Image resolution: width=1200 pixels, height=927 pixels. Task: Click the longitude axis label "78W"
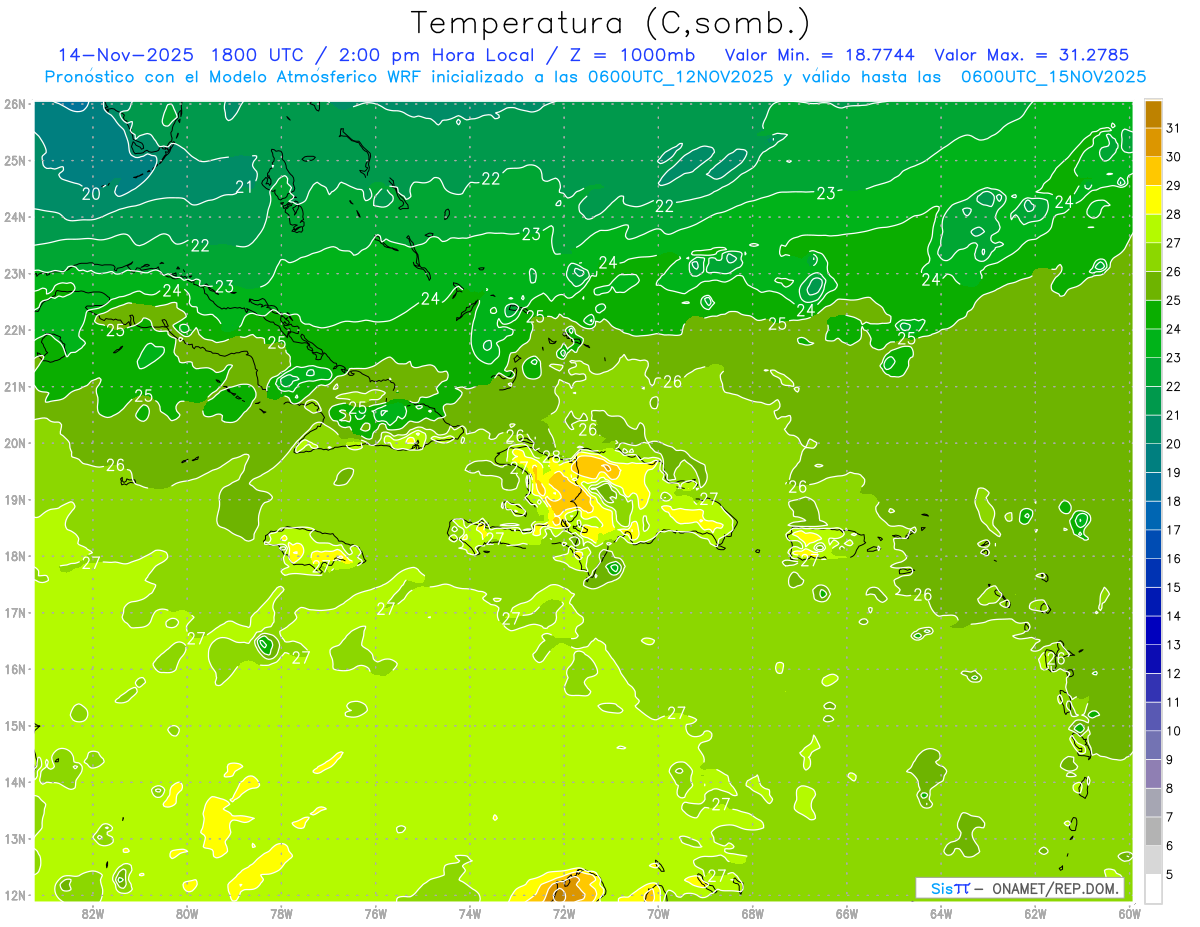pyautogui.click(x=281, y=913)
